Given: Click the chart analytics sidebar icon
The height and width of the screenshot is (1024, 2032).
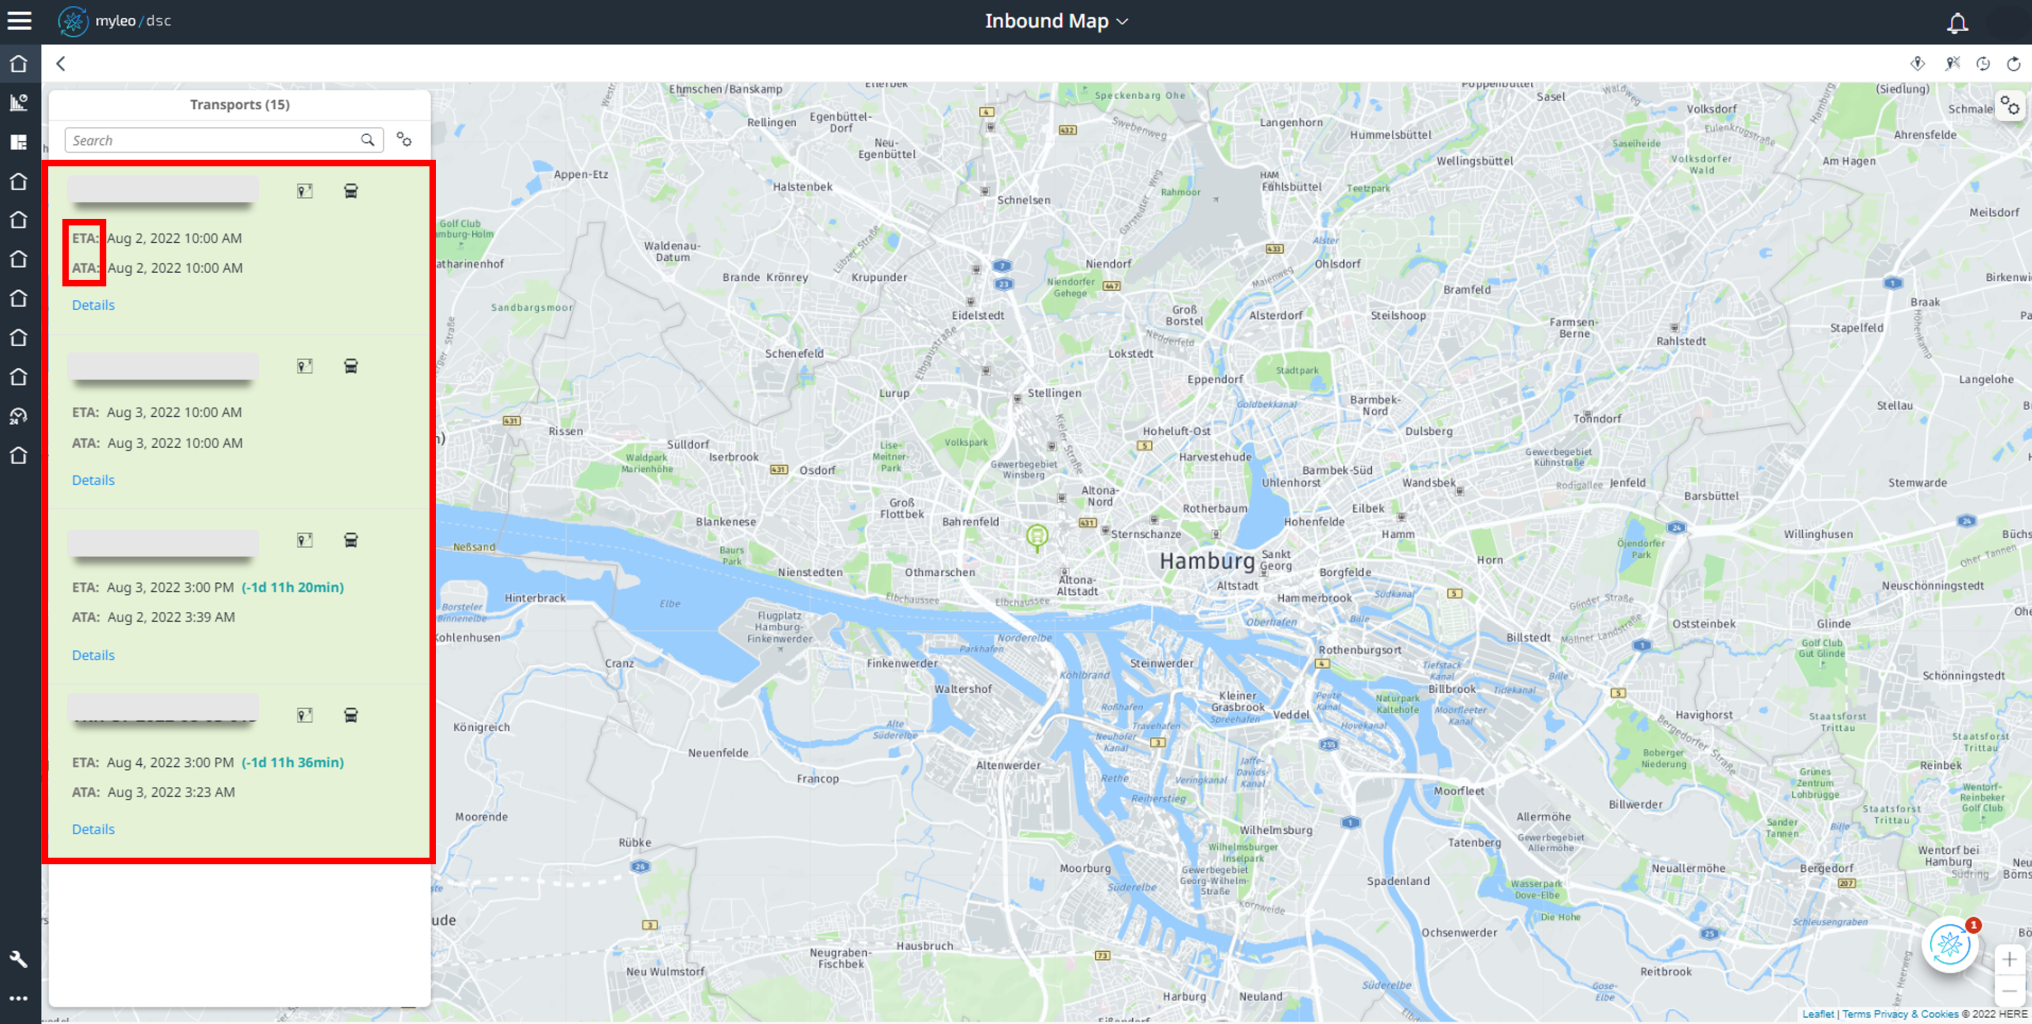Looking at the screenshot, I should pos(19,102).
